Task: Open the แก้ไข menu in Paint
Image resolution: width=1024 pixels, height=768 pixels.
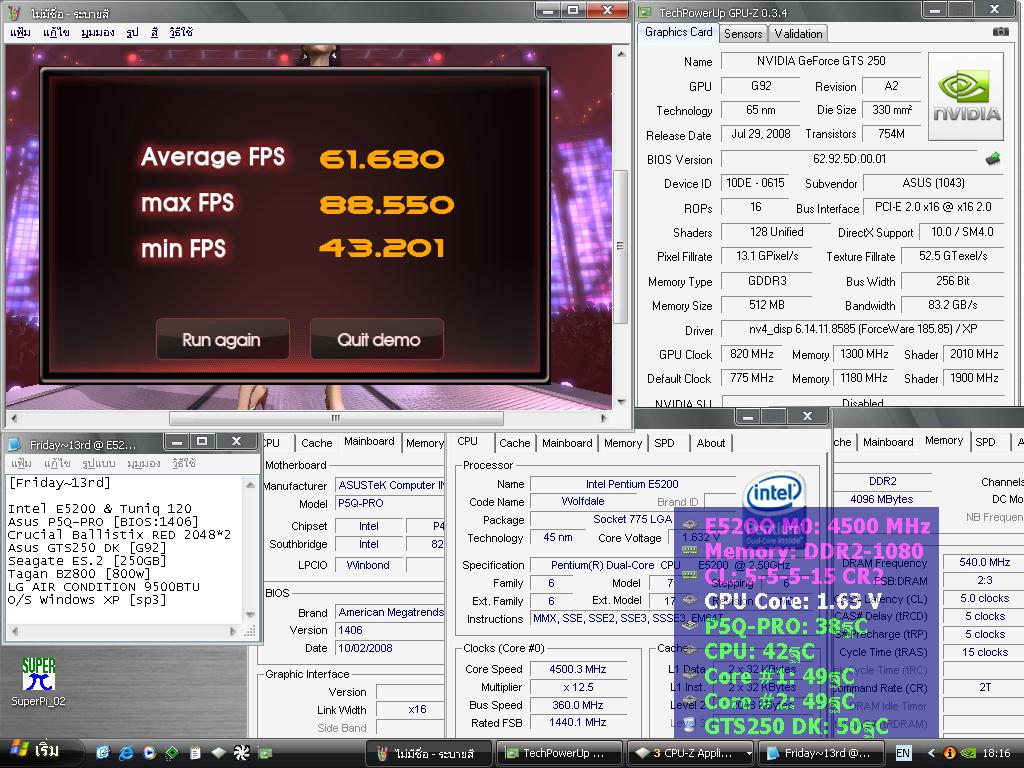Action: pos(56,32)
